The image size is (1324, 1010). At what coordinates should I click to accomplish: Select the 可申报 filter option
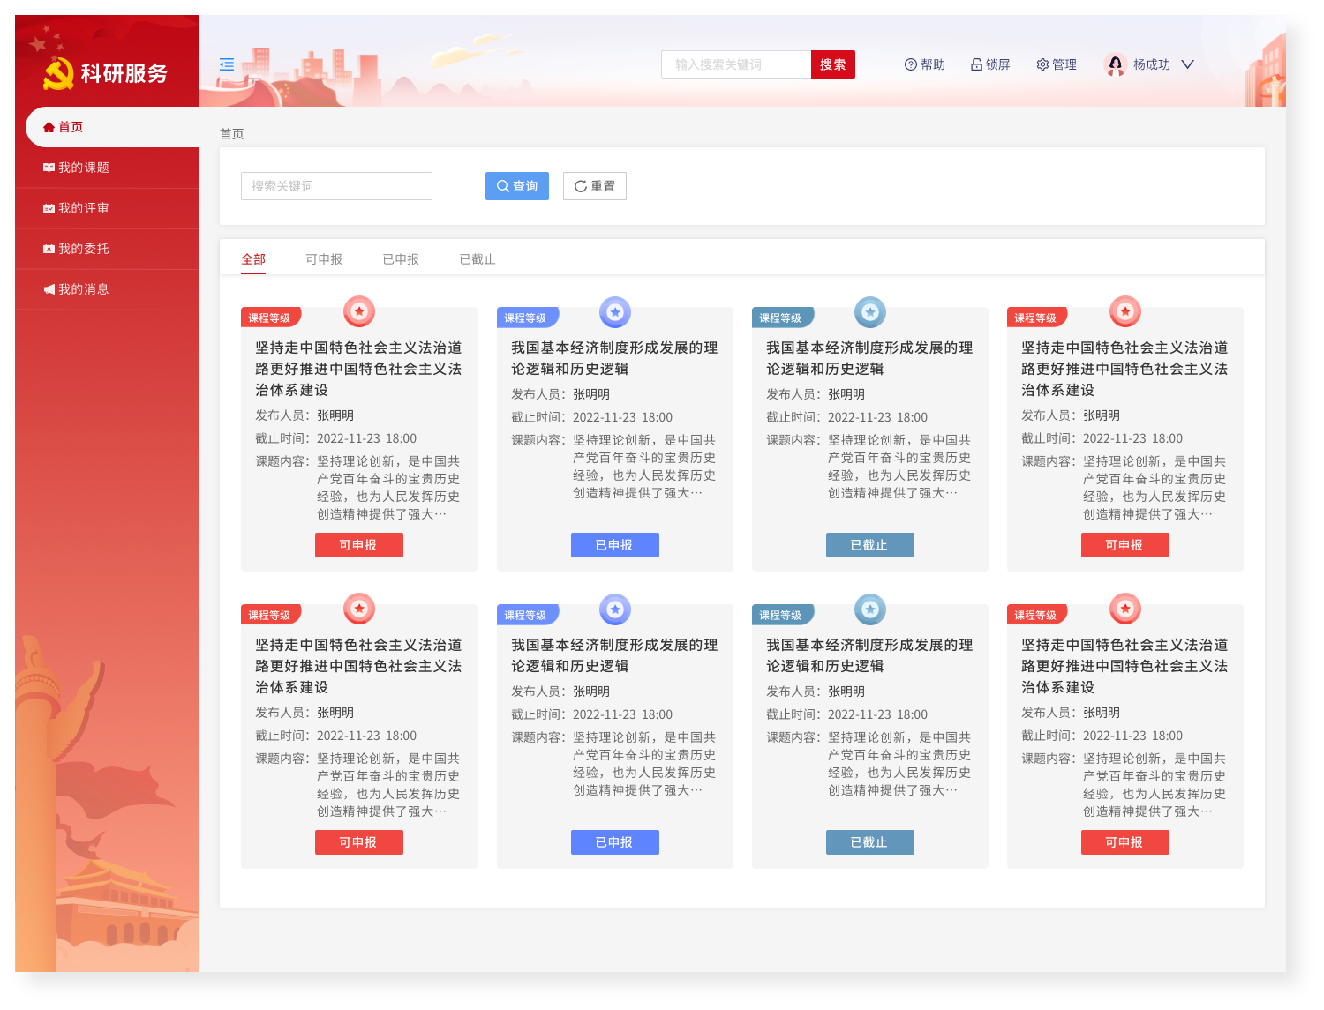tap(323, 258)
